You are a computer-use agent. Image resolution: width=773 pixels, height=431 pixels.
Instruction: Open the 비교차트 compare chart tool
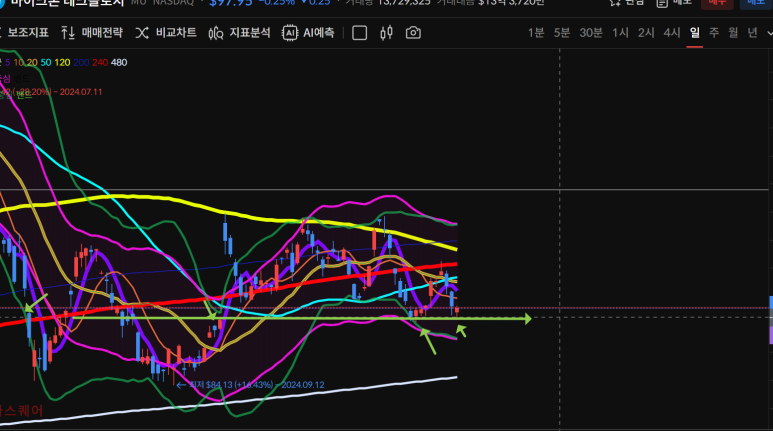click(166, 33)
